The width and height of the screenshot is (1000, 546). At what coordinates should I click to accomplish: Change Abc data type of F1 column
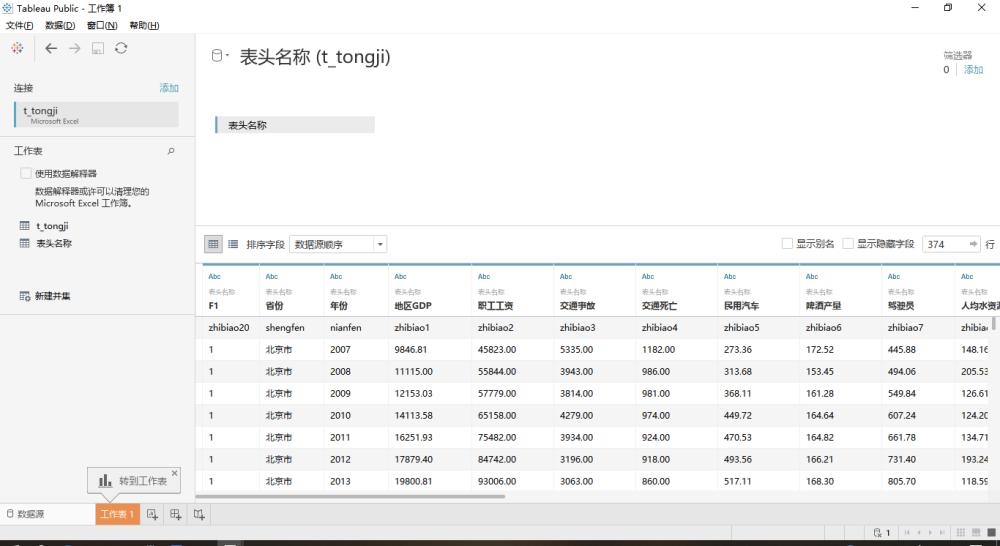[214, 277]
